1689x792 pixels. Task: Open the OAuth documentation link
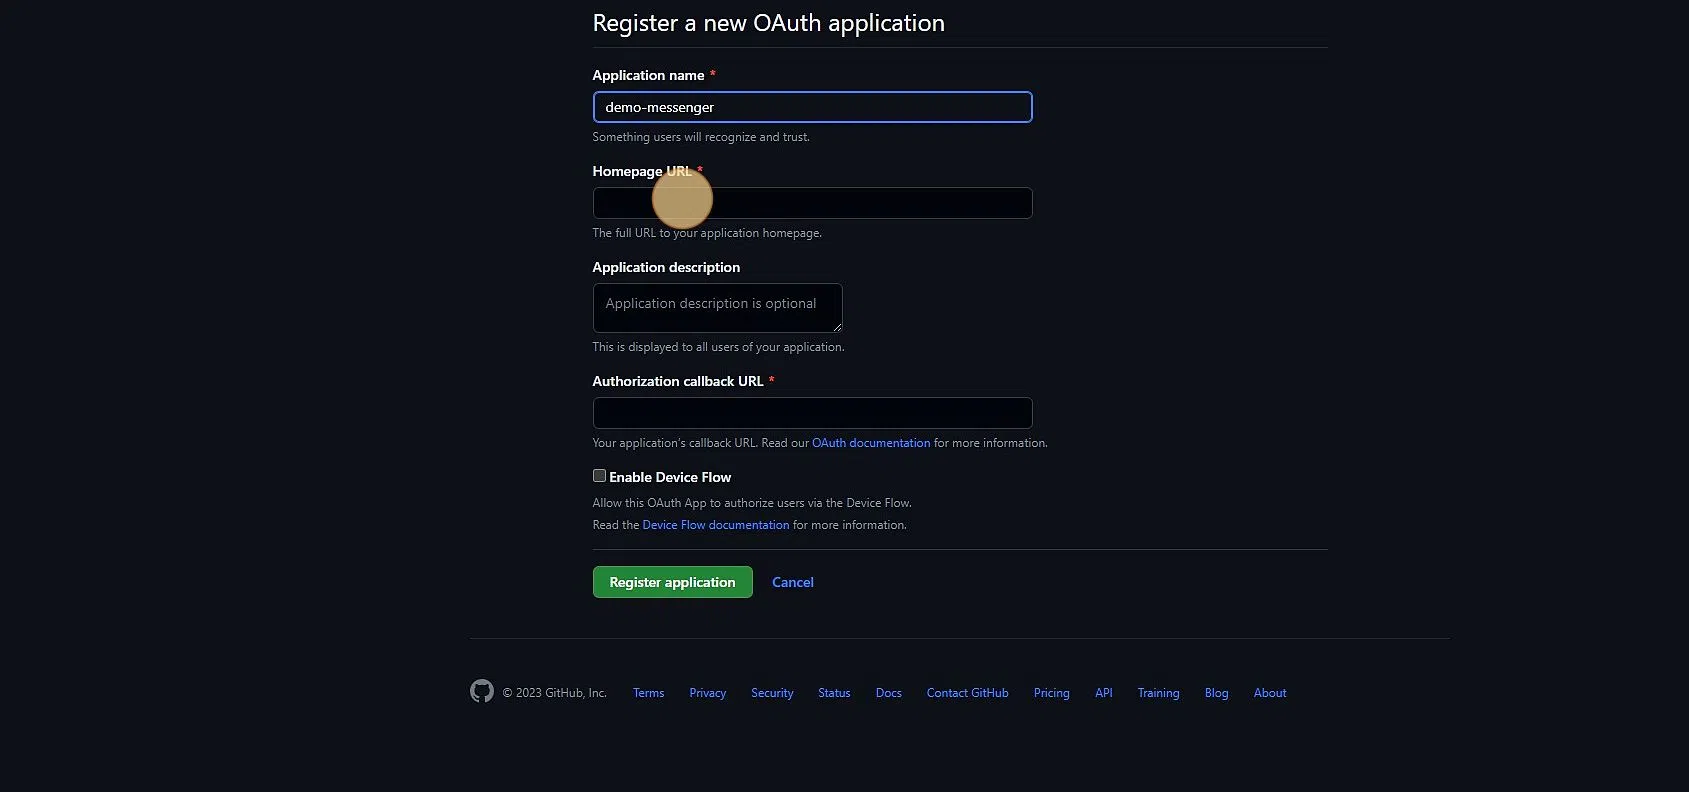tap(871, 443)
